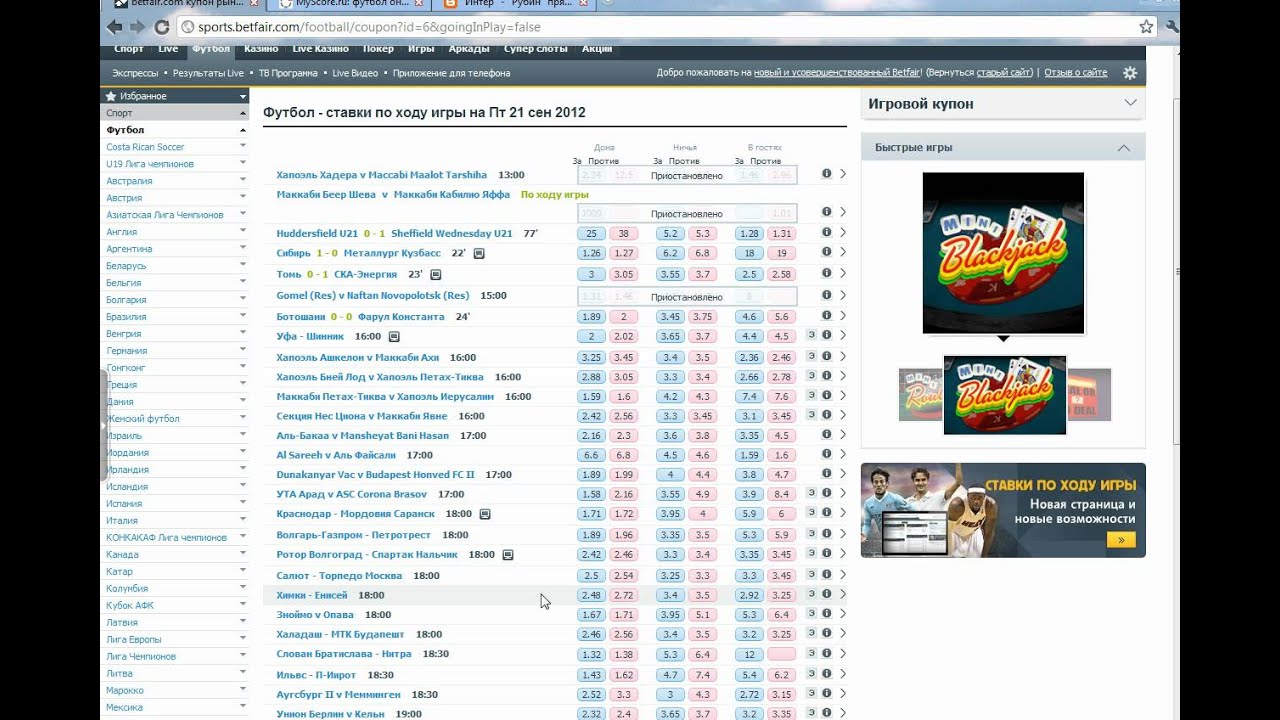
Task: Collapse the Быстрые игры section
Action: tap(1124, 148)
